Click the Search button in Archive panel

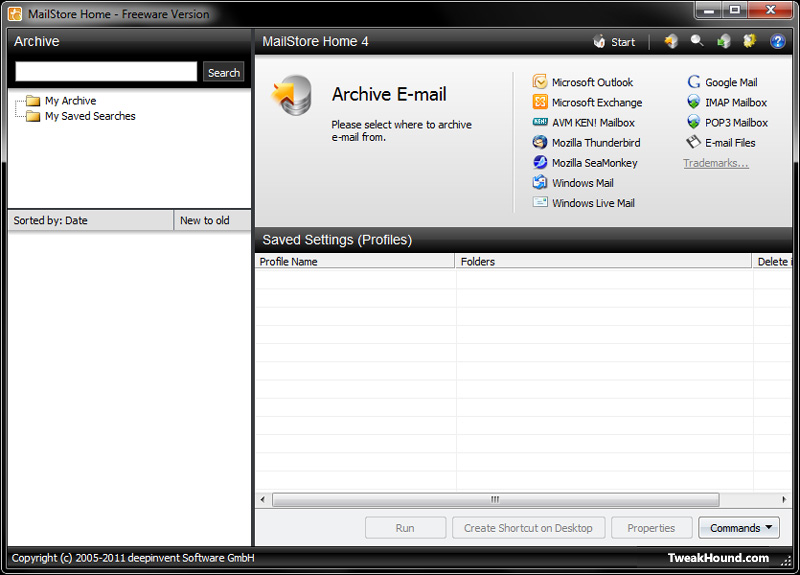(x=223, y=72)
